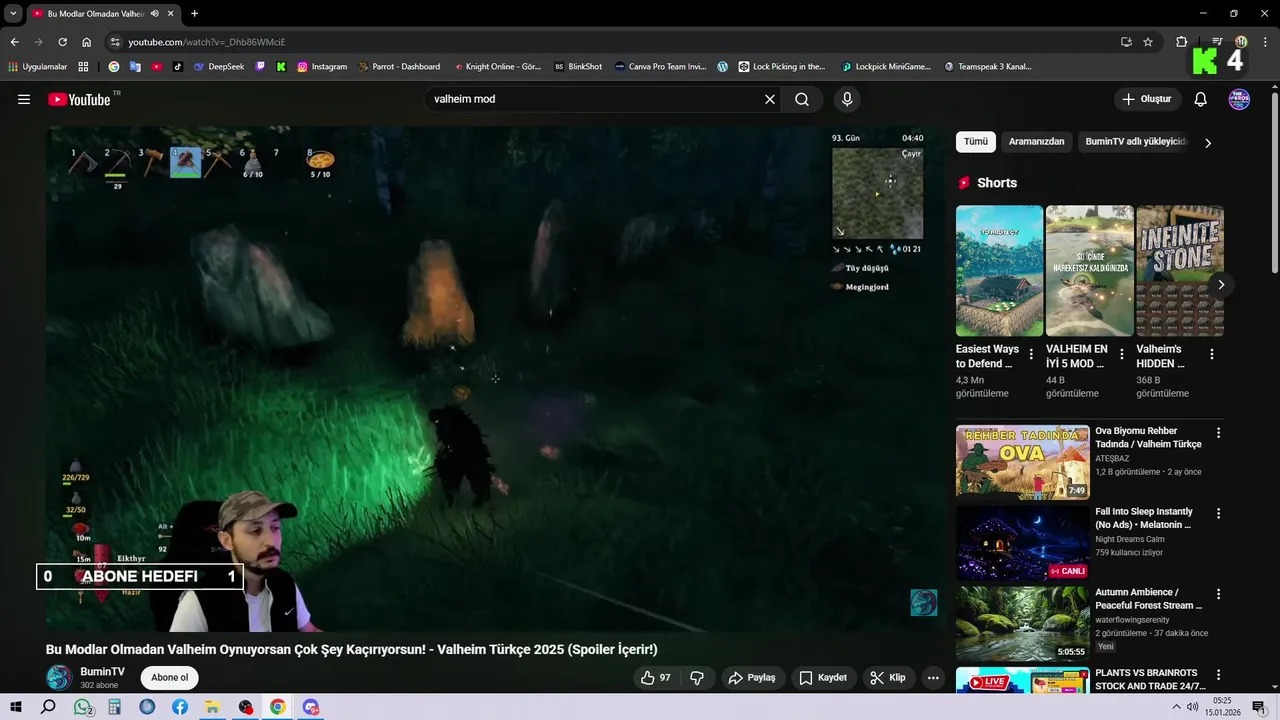The width and height of the screenshot is (1280, 720).
Task: Run search with magnifier button
Action: (x=802, y=99)
